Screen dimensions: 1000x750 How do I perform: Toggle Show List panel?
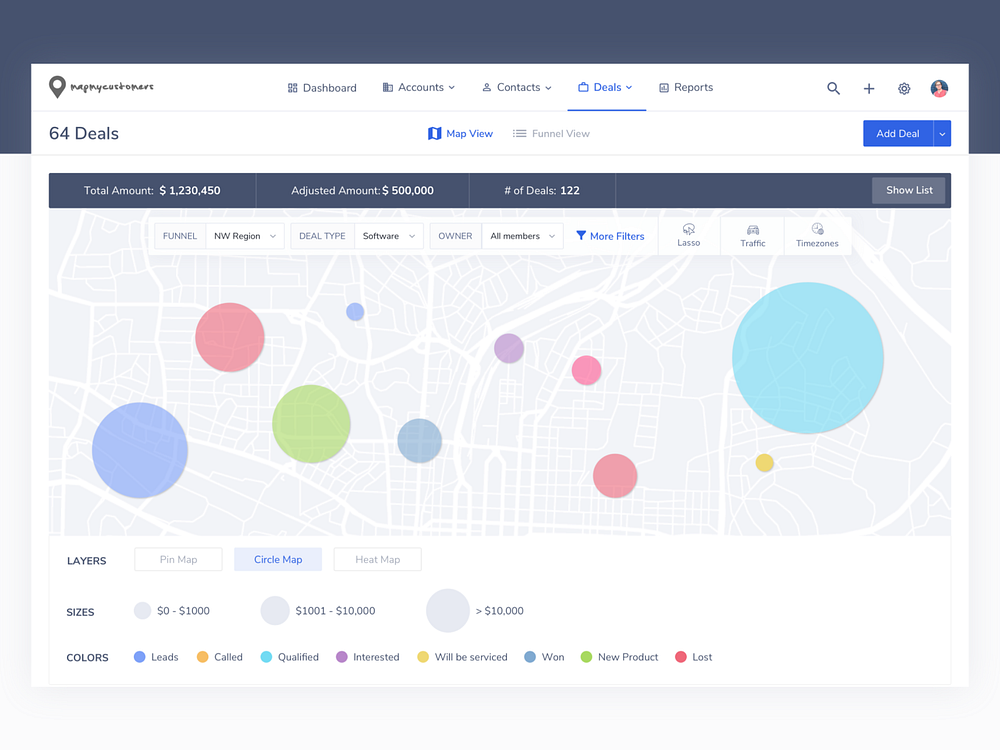908,190
